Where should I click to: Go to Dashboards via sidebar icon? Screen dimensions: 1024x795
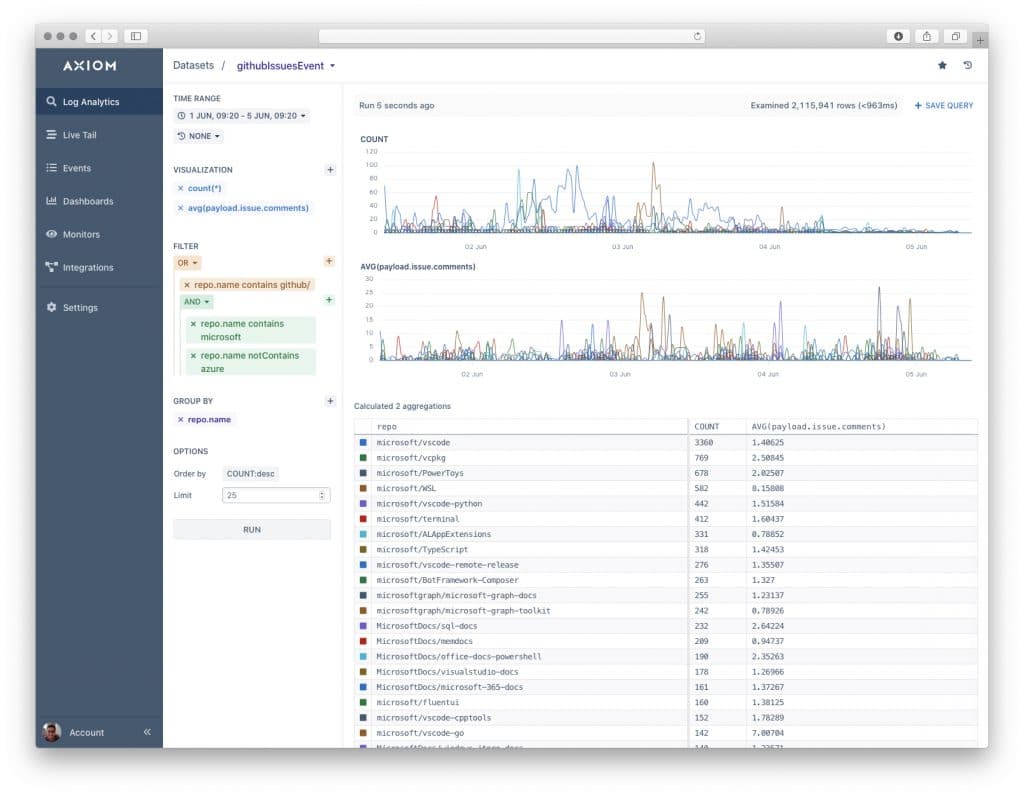pyautogui.click(x=88, y=201)
